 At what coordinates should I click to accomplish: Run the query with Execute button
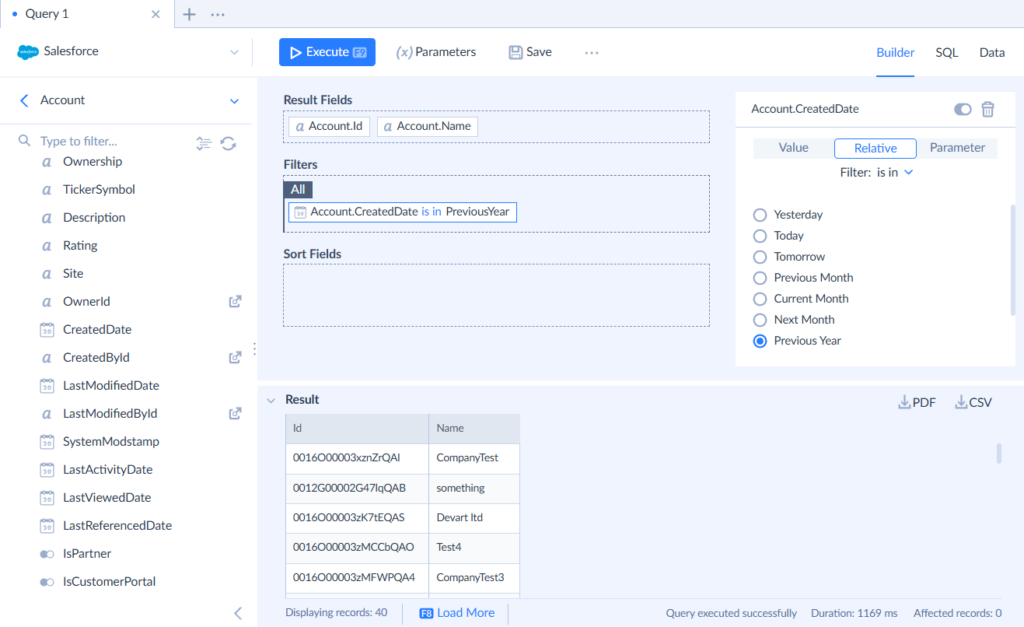327,52
